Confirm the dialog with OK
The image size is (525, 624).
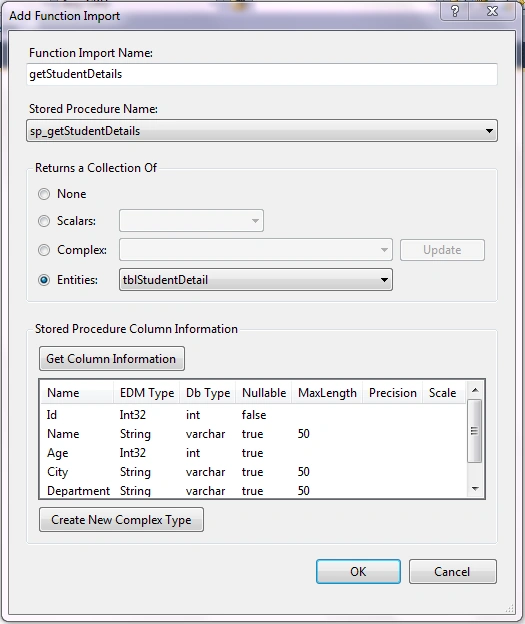click(x=358, y=571)
